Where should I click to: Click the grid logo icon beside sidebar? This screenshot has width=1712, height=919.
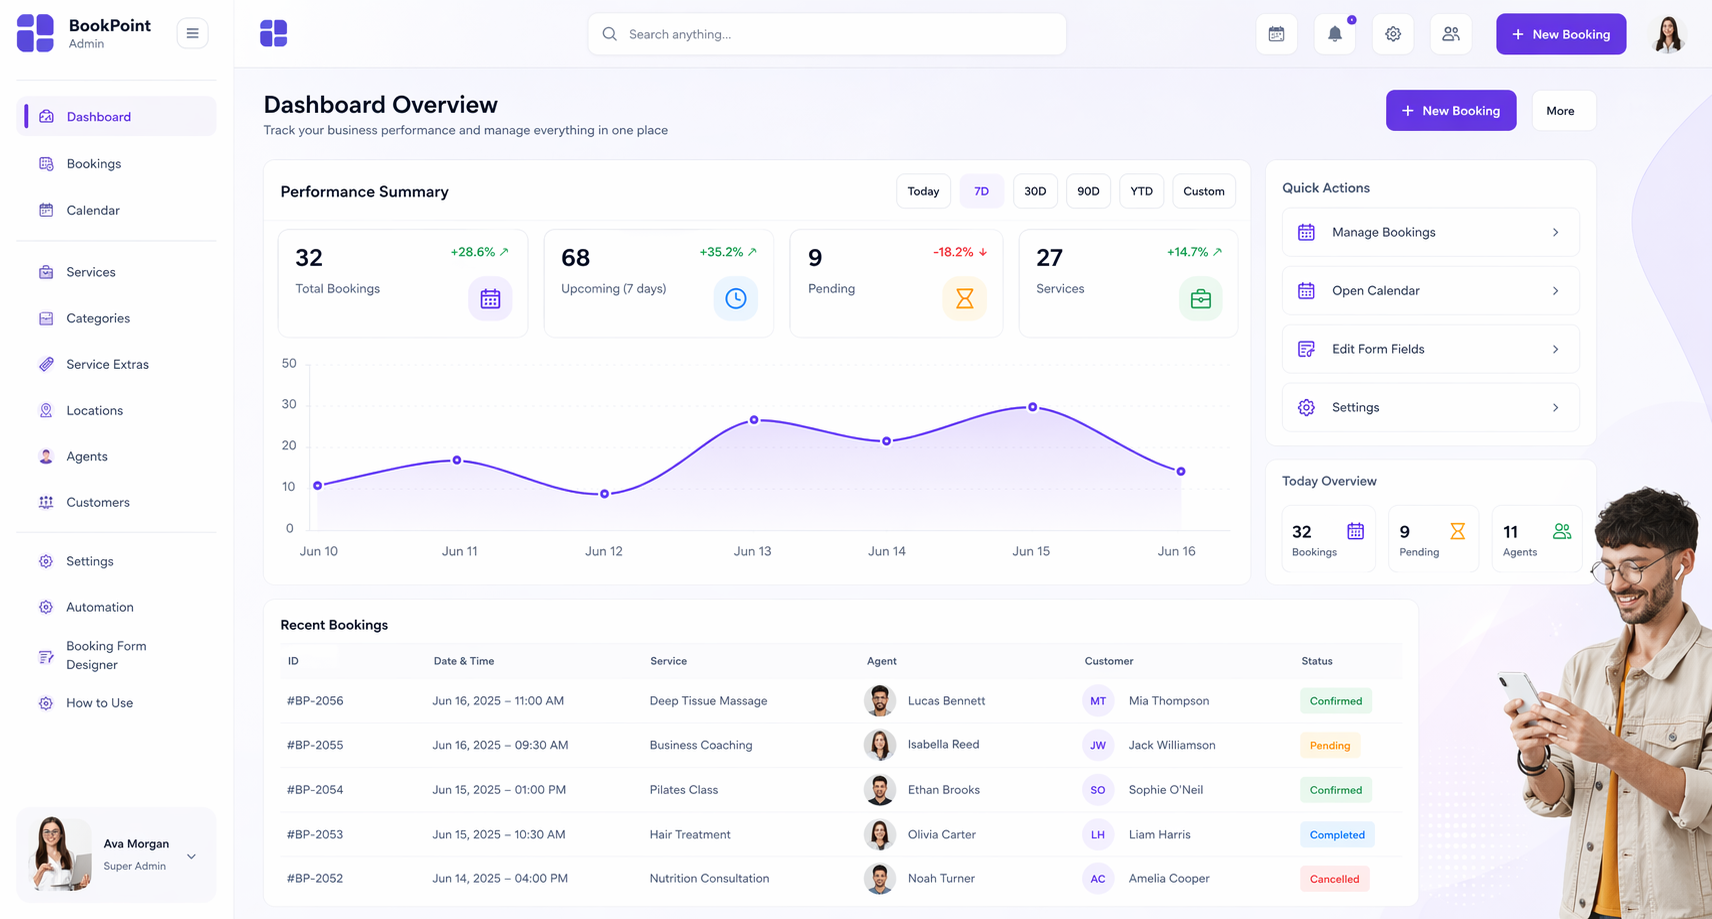tap(274, 34)
